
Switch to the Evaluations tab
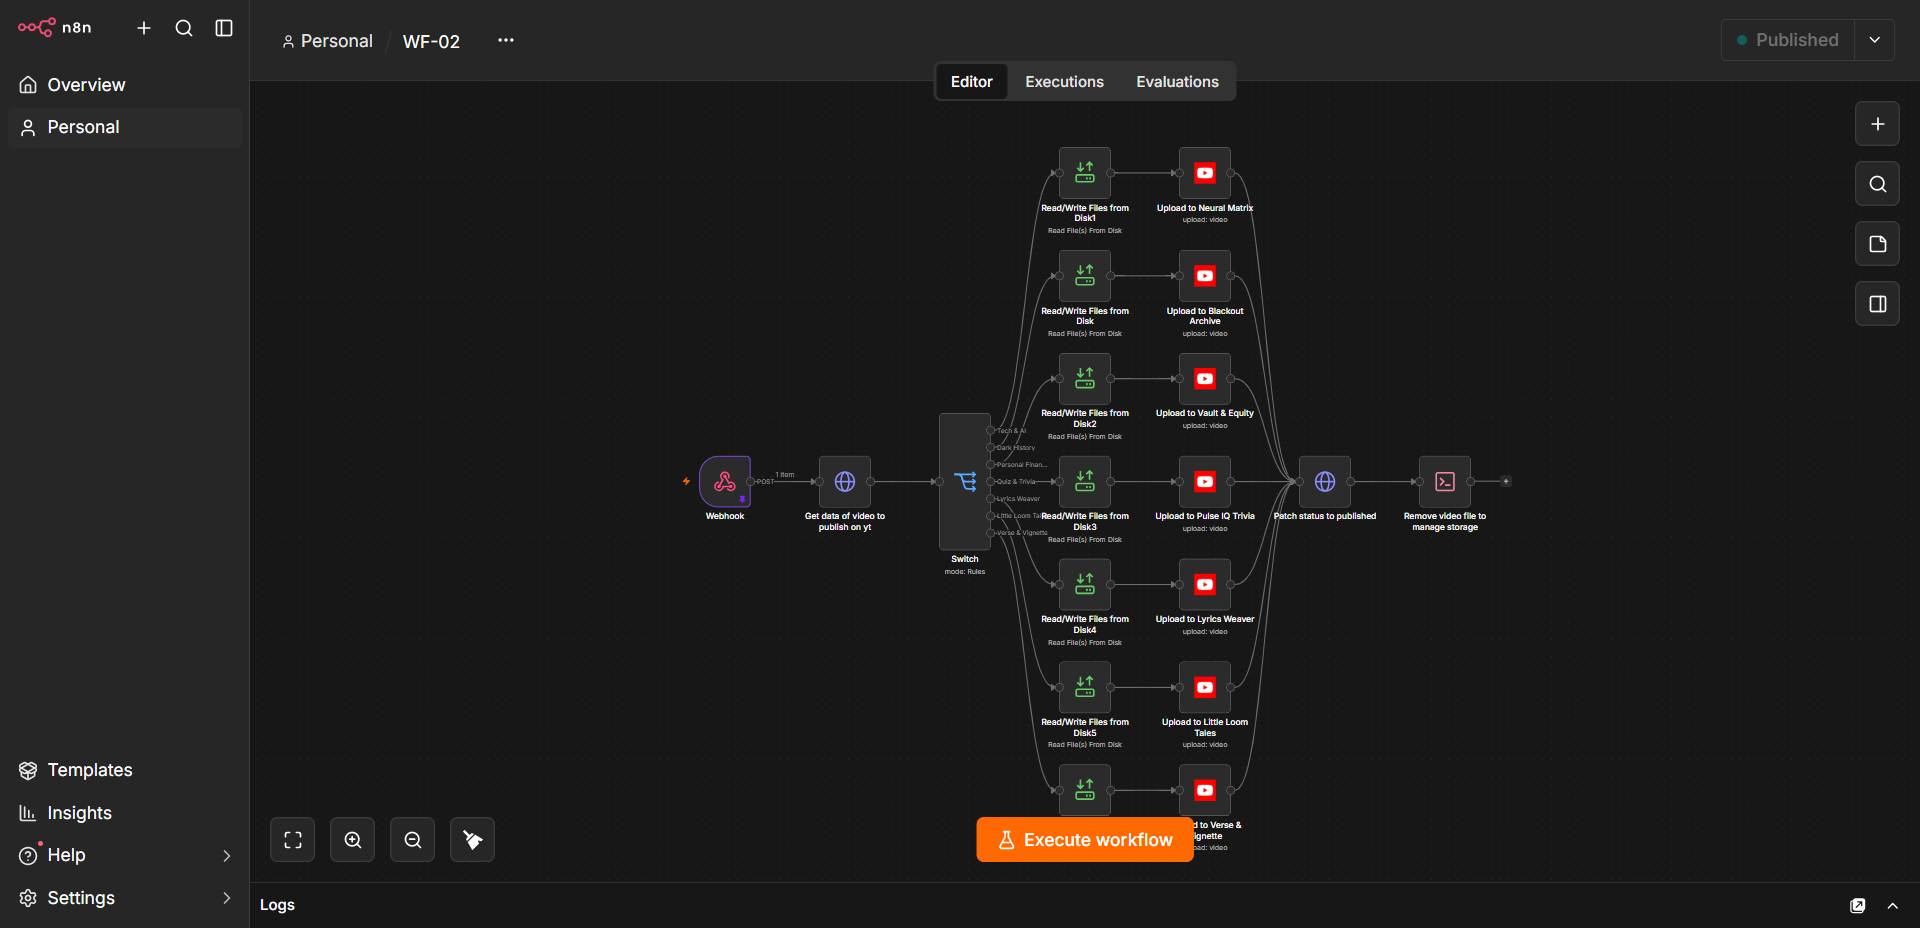[x=1177, y=82]
